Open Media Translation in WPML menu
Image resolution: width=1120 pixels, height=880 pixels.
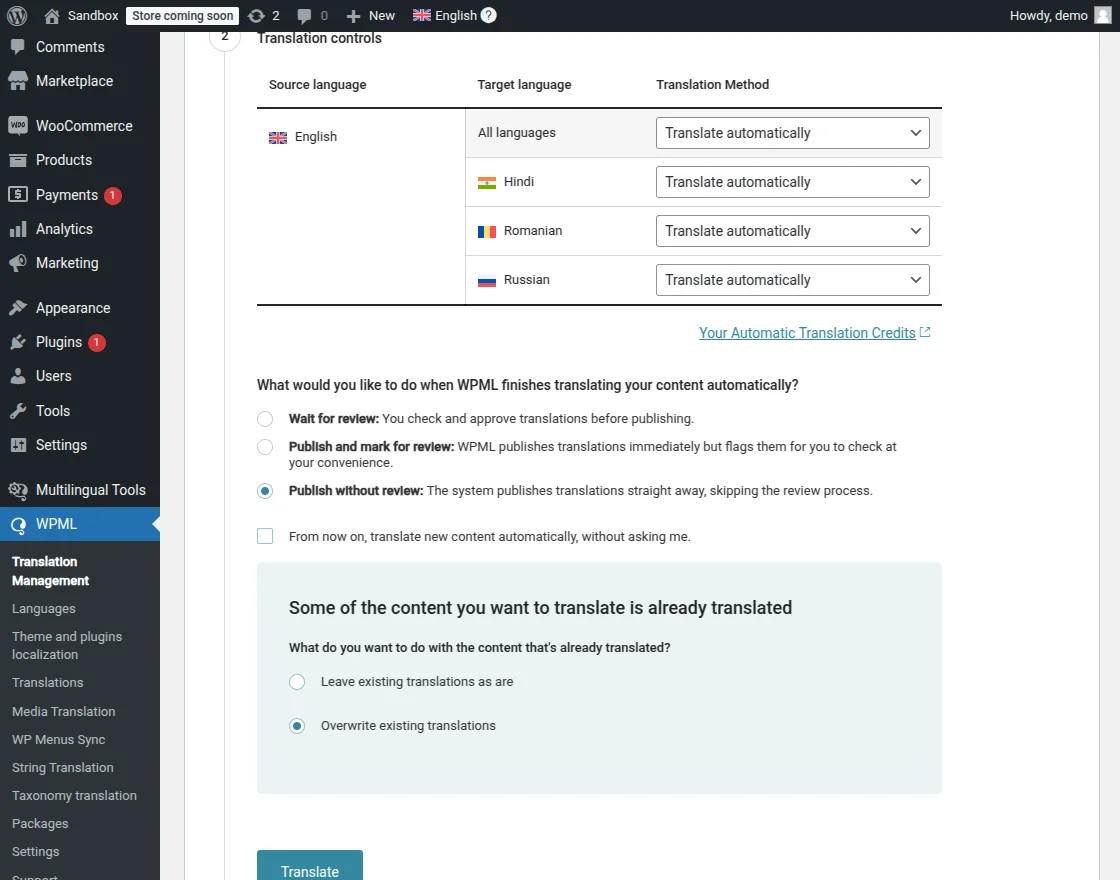click(62, 711)
